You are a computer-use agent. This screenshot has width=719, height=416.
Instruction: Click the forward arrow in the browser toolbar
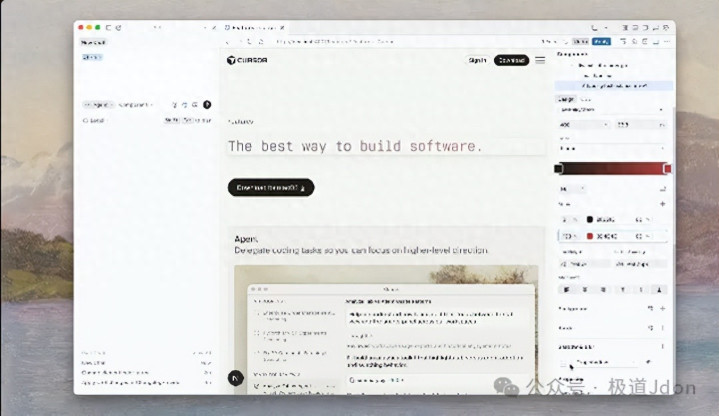click(239, 42)
